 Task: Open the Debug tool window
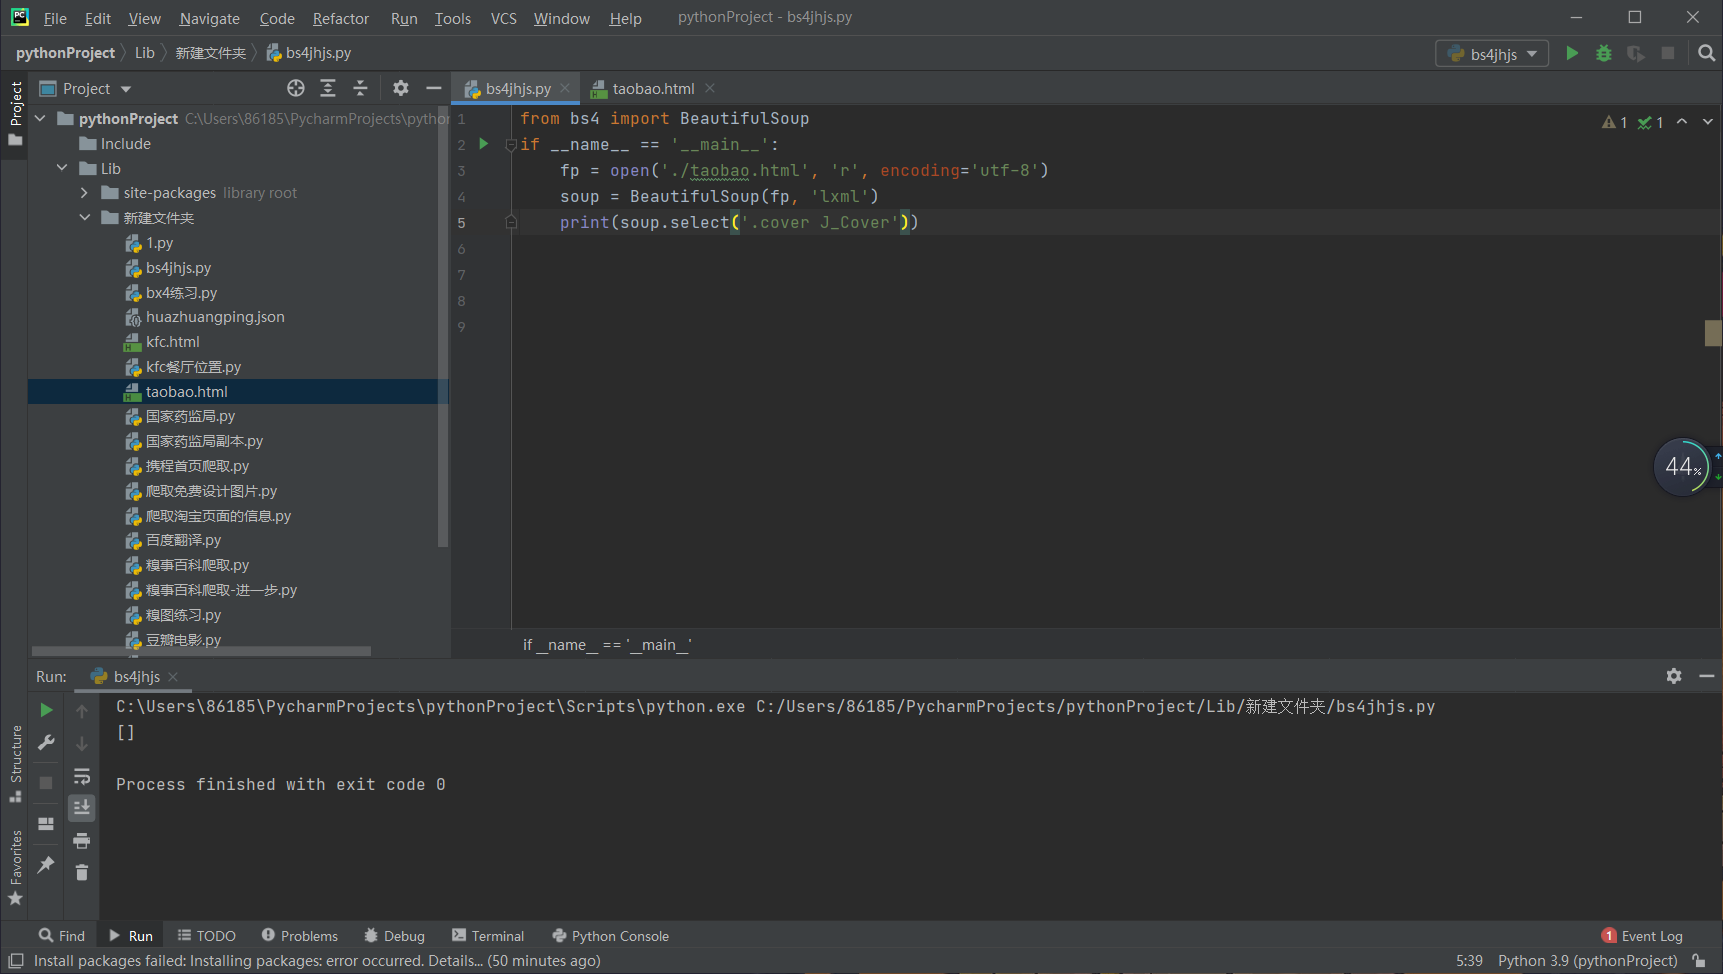[x=395, y=936]
